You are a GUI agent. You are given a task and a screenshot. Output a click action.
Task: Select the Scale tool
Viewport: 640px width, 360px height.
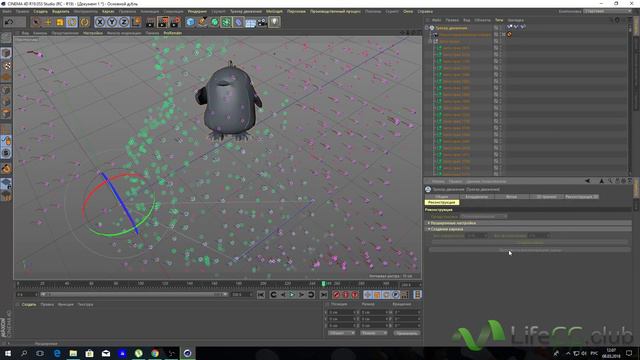(x=60, y=22)
